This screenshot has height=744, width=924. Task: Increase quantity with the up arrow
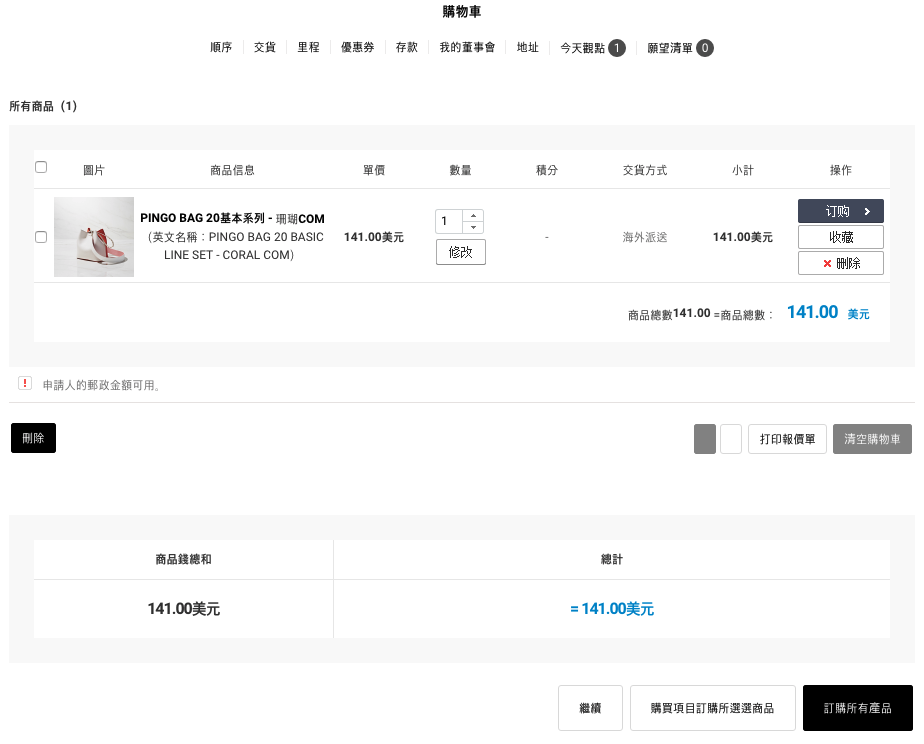tap(473, 215)
